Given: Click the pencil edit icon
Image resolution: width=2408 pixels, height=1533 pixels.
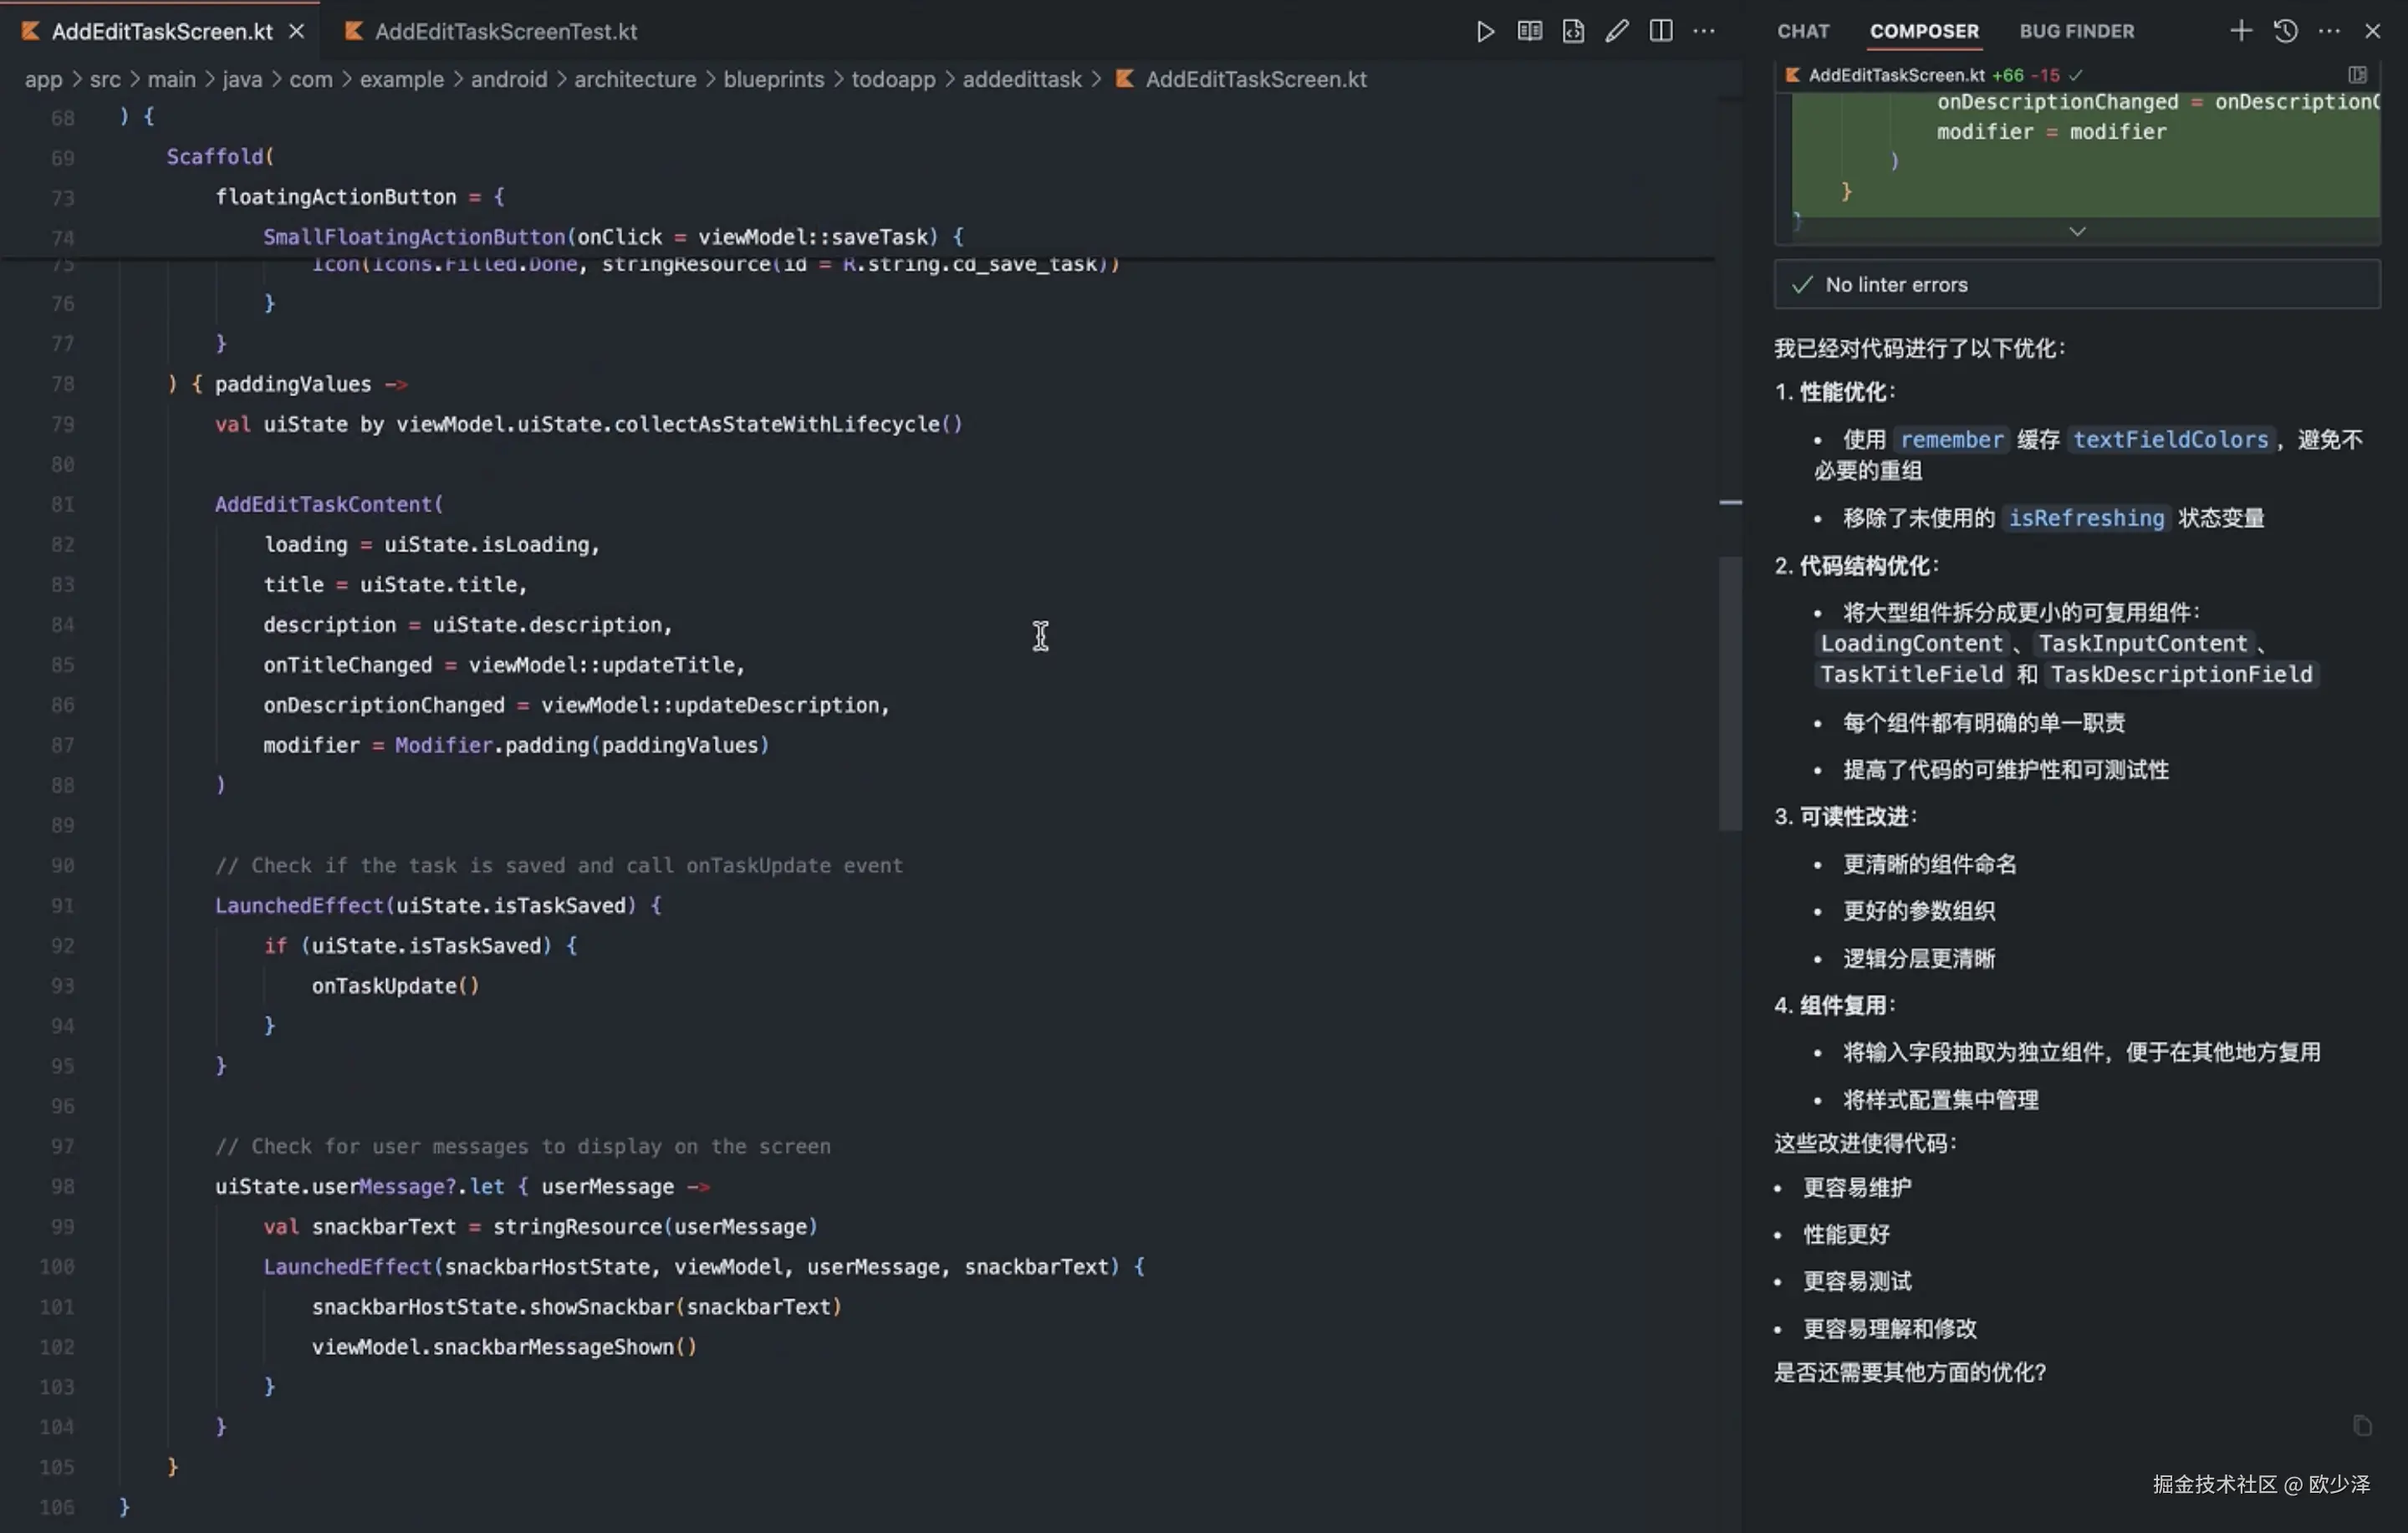Looking at the screenshot, I should pyautogui.click(x=1616, y=31).
